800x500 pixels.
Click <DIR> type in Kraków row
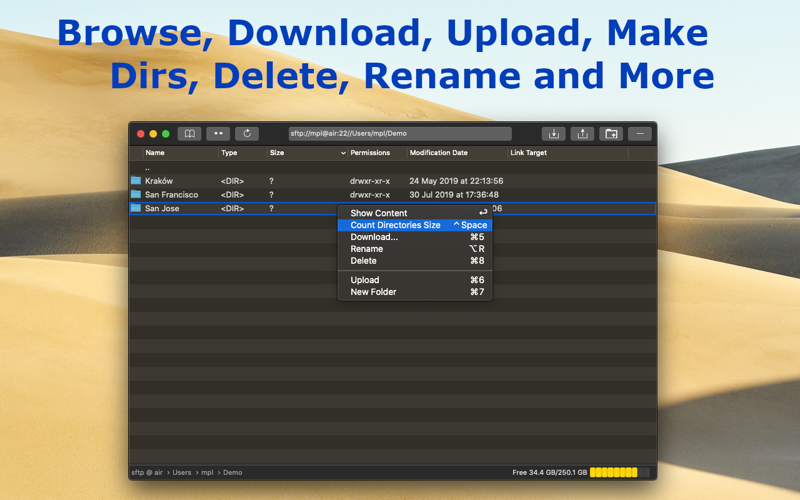point(232,181)
